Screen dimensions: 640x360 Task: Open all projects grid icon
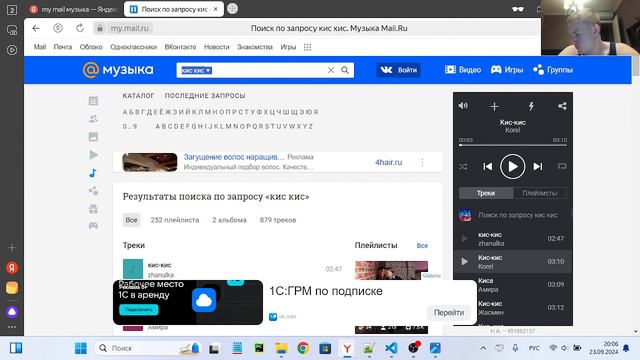pyautogui.click(x=307, y=47)
